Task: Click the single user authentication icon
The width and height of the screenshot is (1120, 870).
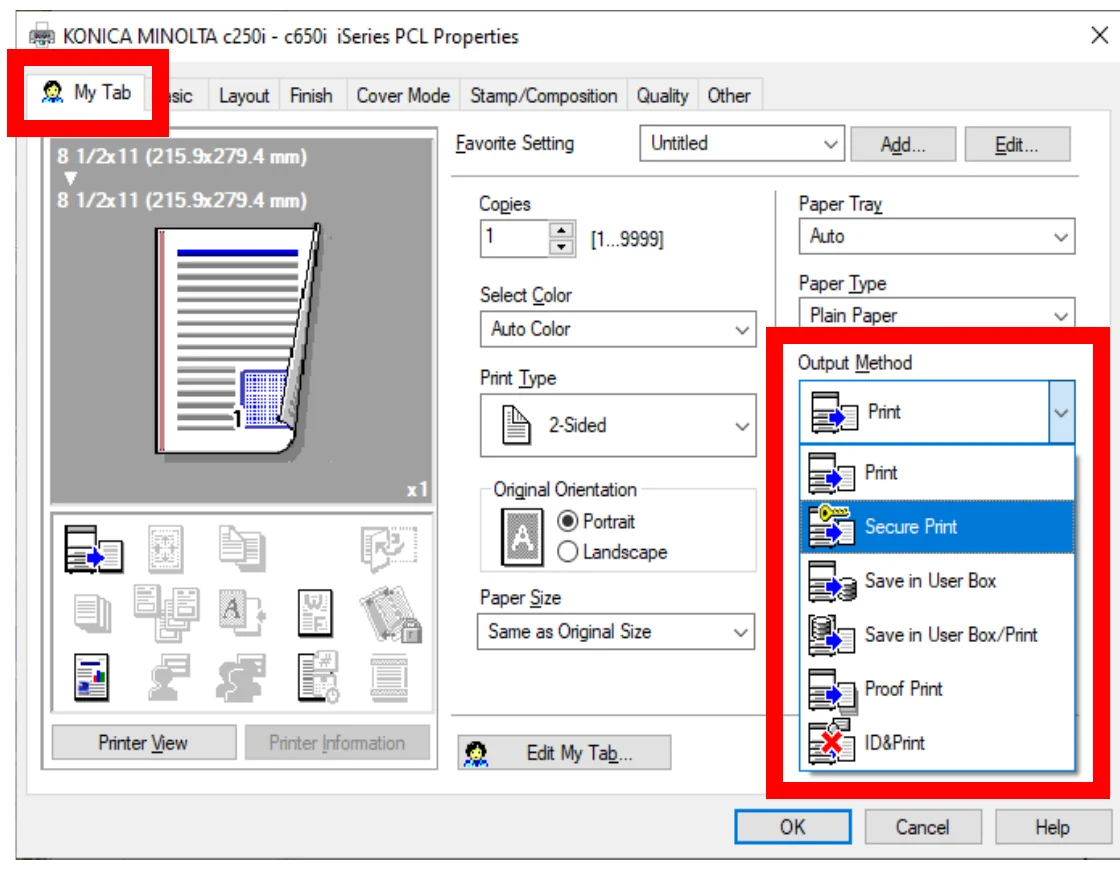Action: (x=169, y=677)
